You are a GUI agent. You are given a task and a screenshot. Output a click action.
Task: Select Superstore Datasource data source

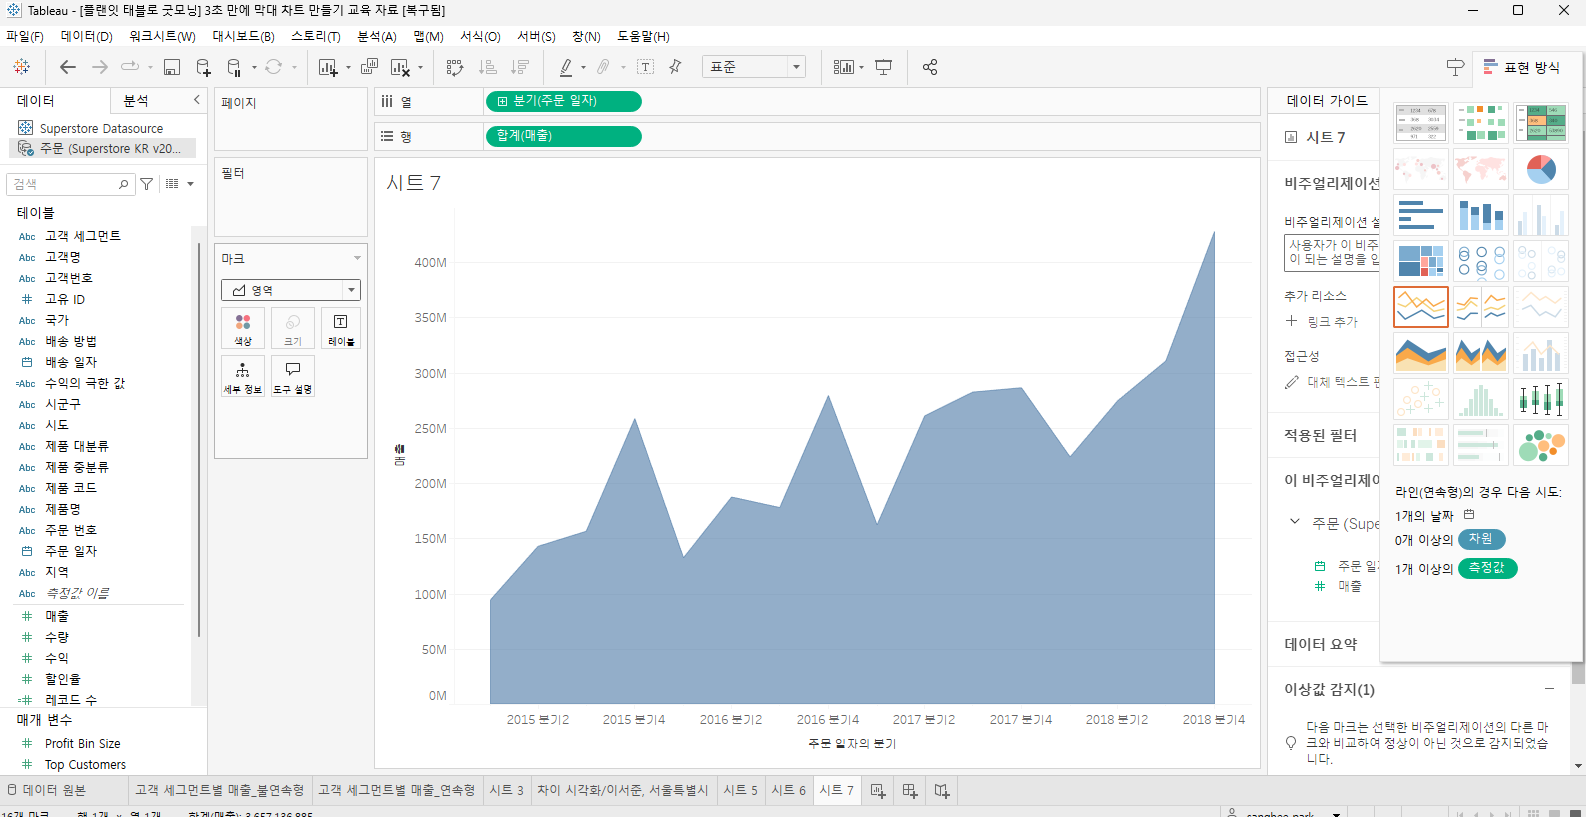tap(101, 128)
